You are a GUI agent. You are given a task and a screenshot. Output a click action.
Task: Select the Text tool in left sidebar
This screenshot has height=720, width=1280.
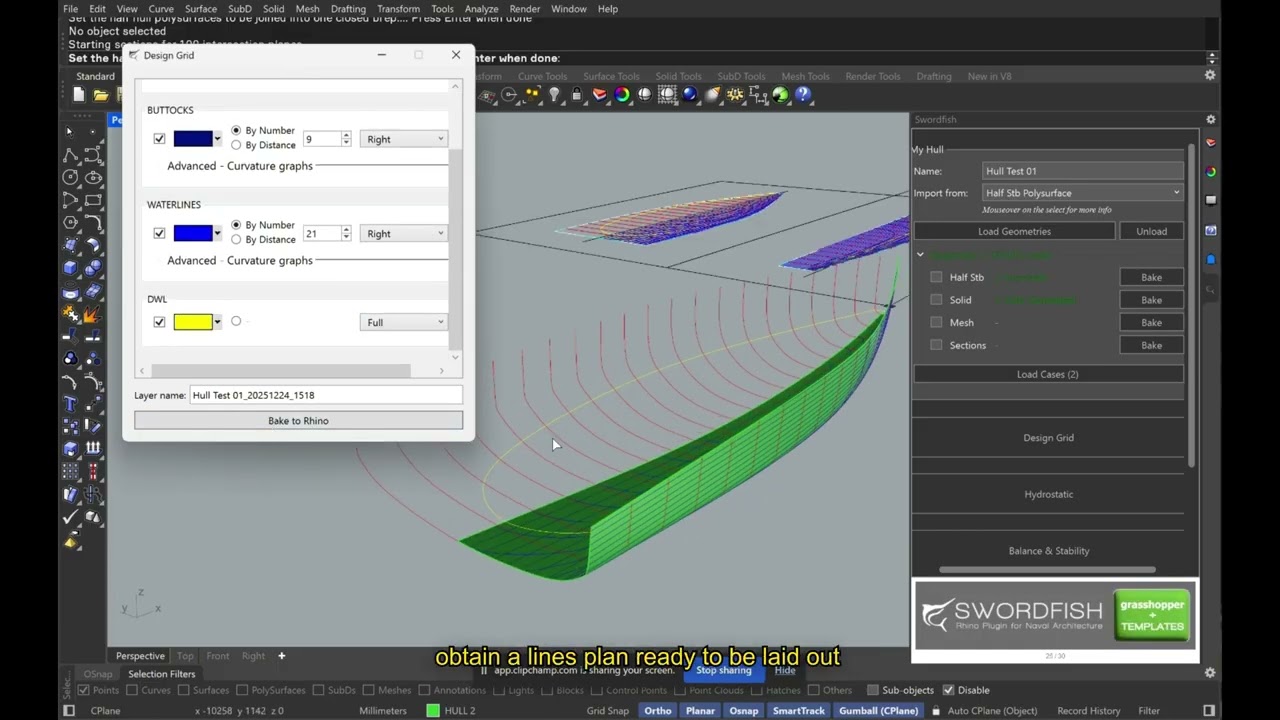pos(70,404)
